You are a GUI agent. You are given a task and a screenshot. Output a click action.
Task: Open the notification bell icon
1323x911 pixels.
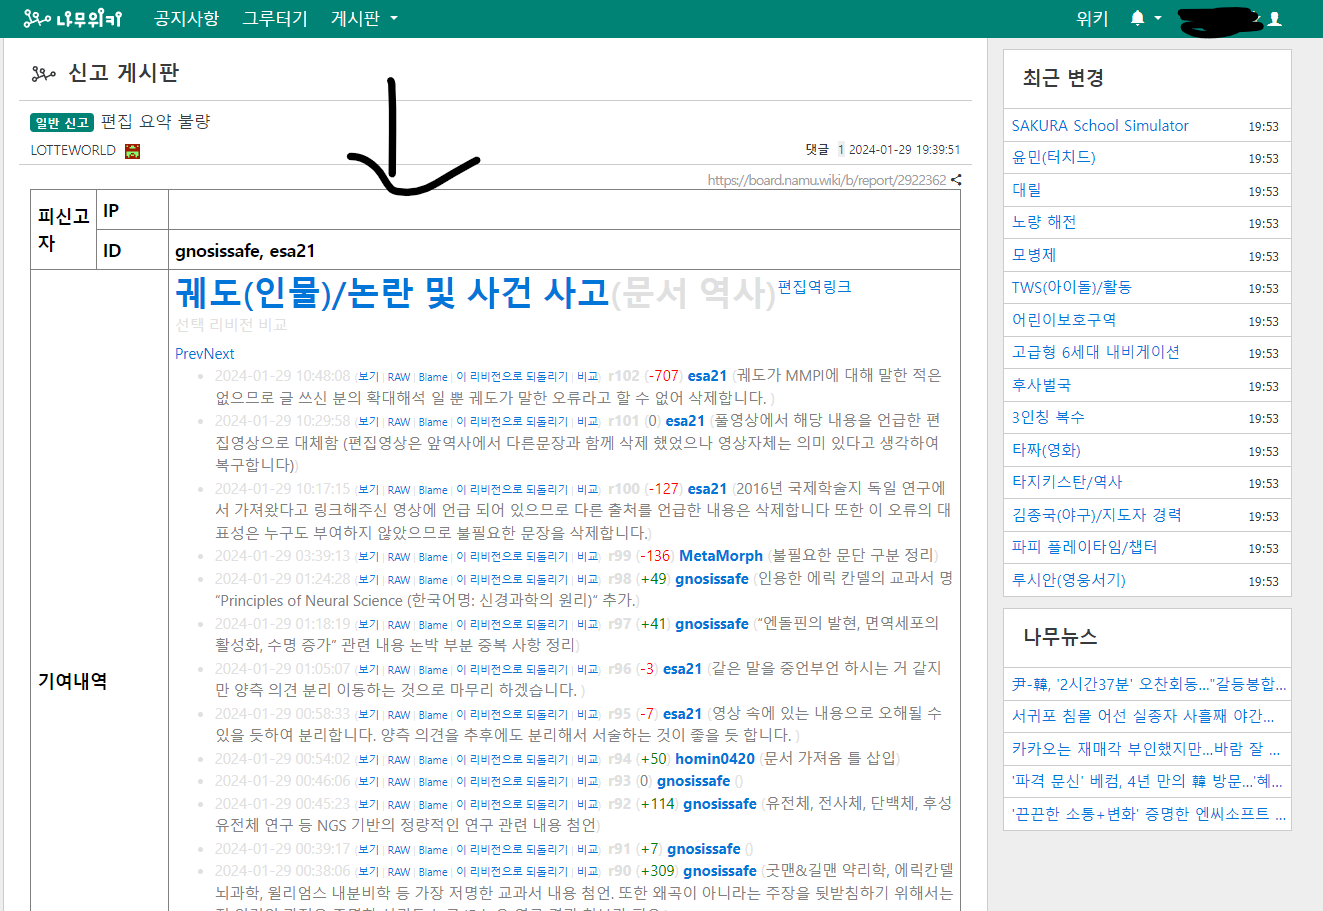coord(1138,18)
